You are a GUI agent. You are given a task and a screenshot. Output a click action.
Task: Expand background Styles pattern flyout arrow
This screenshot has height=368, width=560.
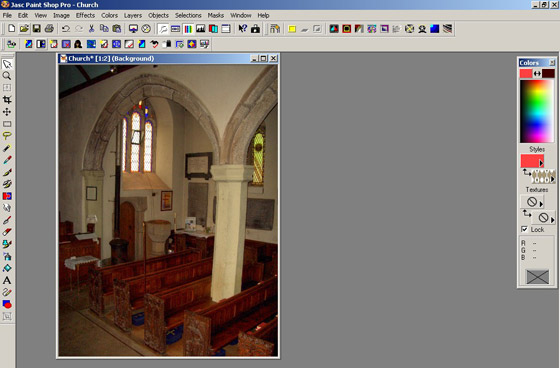point(552,179)
